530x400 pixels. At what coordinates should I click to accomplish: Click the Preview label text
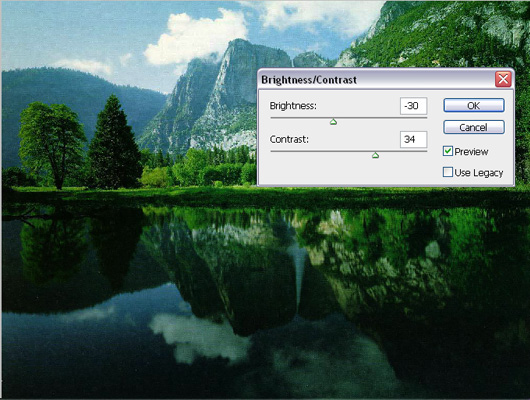pyautogui.click(x=471, y=152)
